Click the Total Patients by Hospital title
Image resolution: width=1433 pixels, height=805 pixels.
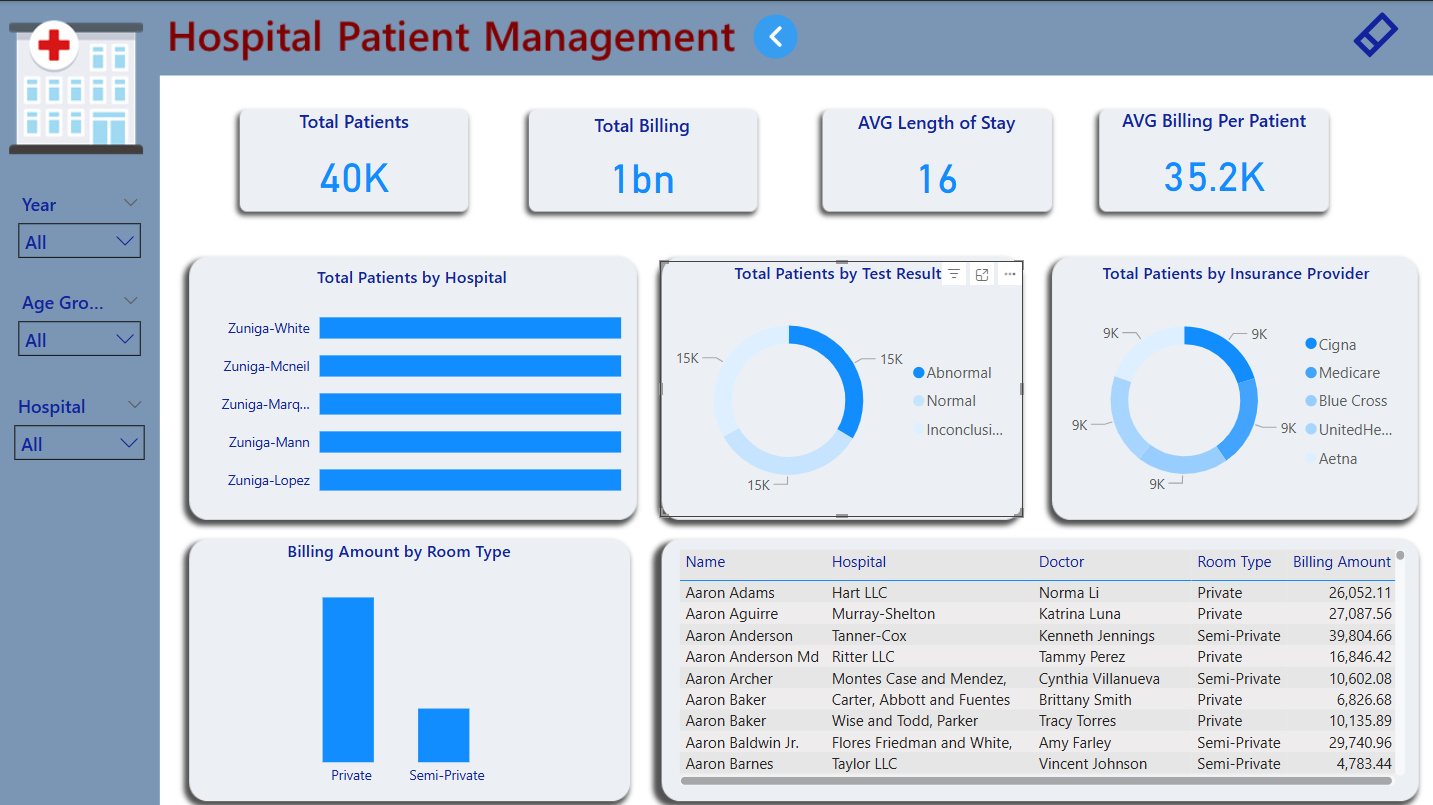pos(412,278)
